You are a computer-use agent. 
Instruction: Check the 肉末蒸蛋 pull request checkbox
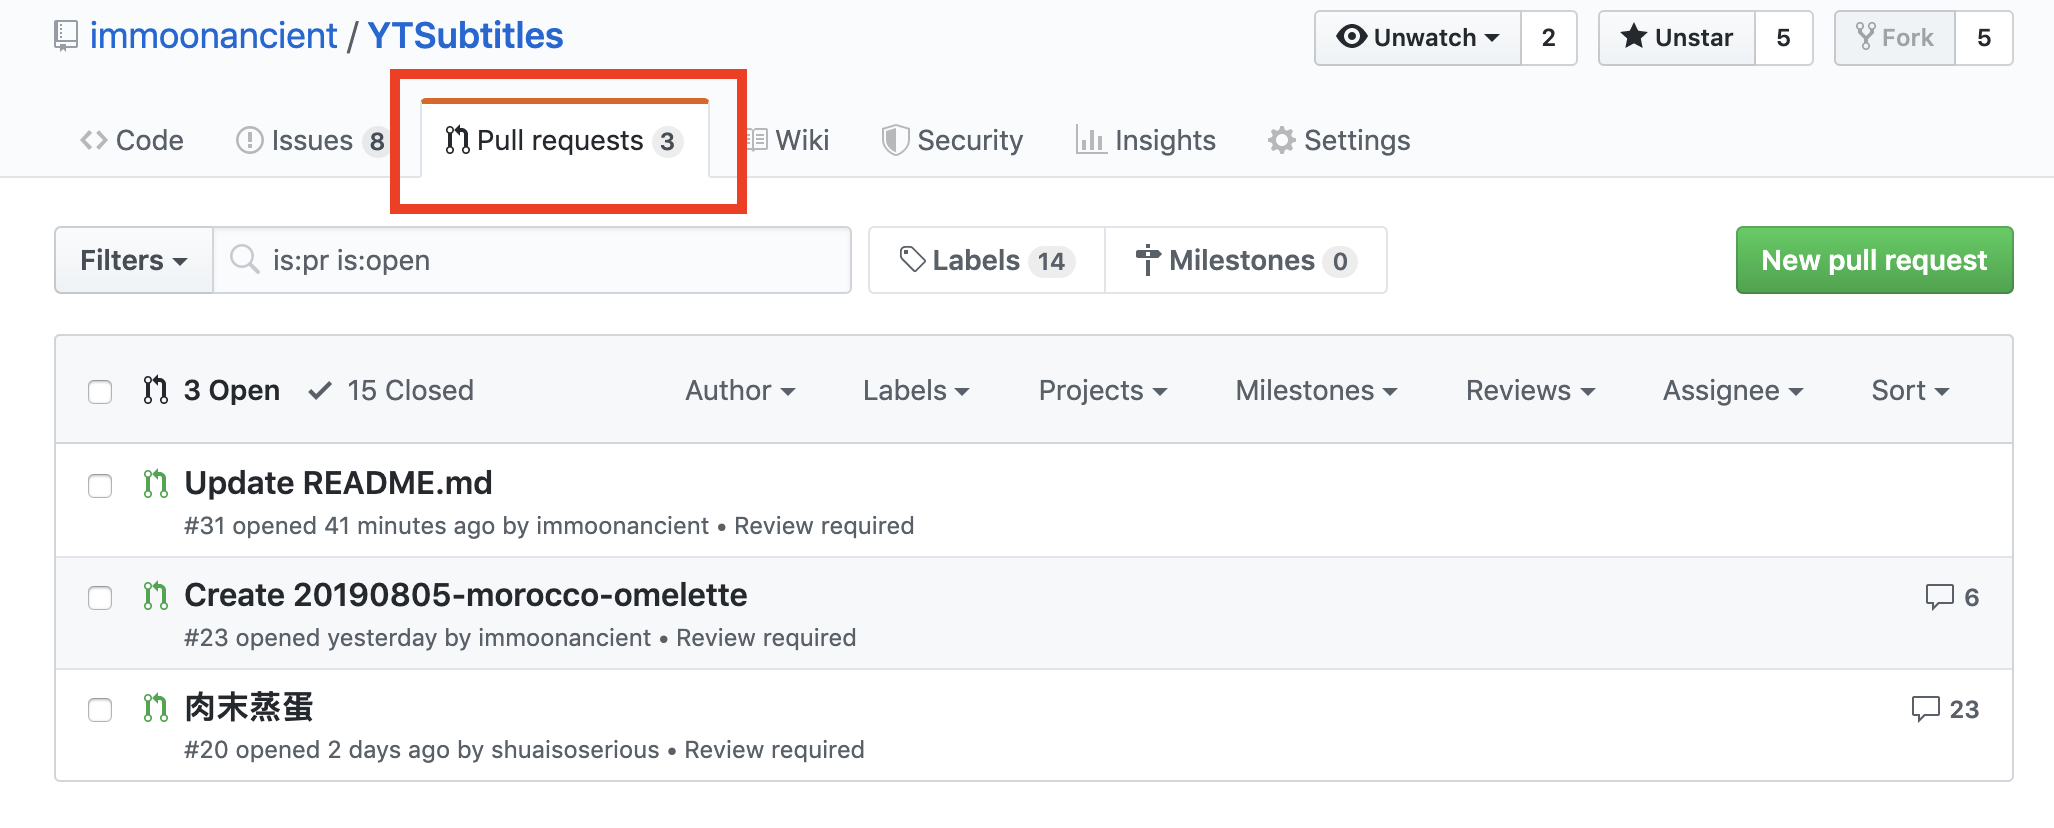coord(100,710)
